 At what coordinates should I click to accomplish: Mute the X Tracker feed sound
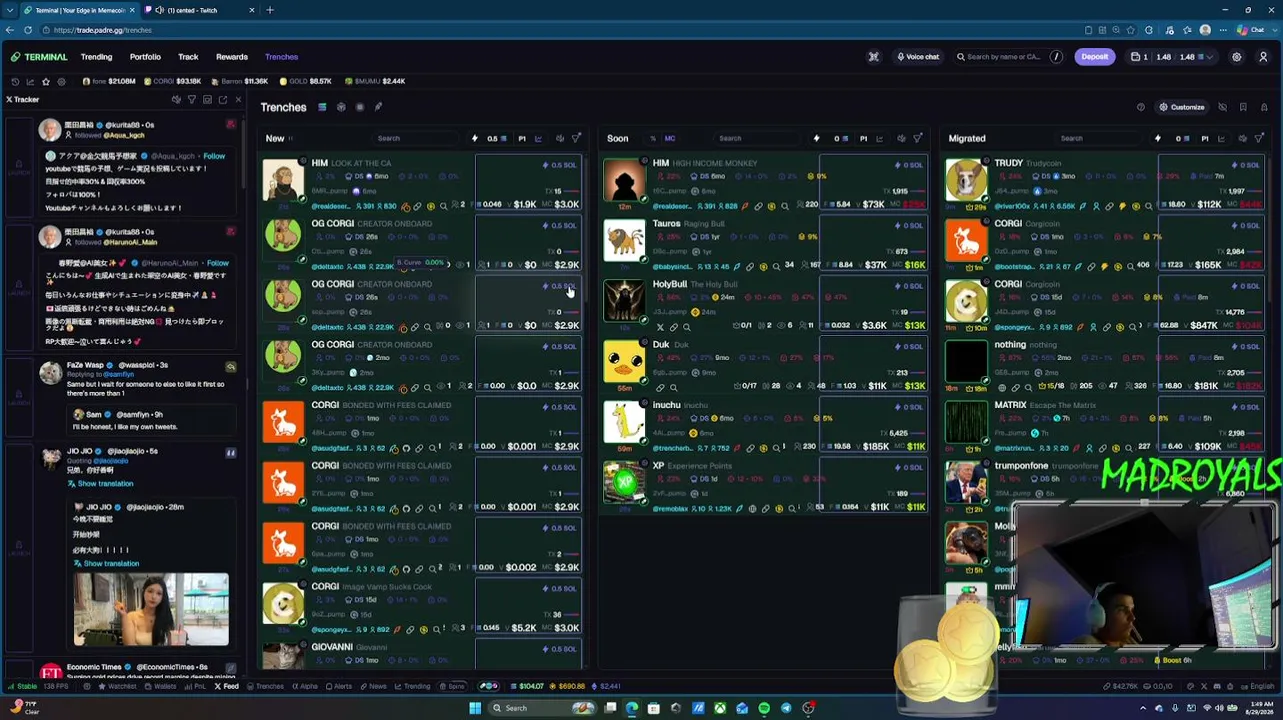[176, 99]
